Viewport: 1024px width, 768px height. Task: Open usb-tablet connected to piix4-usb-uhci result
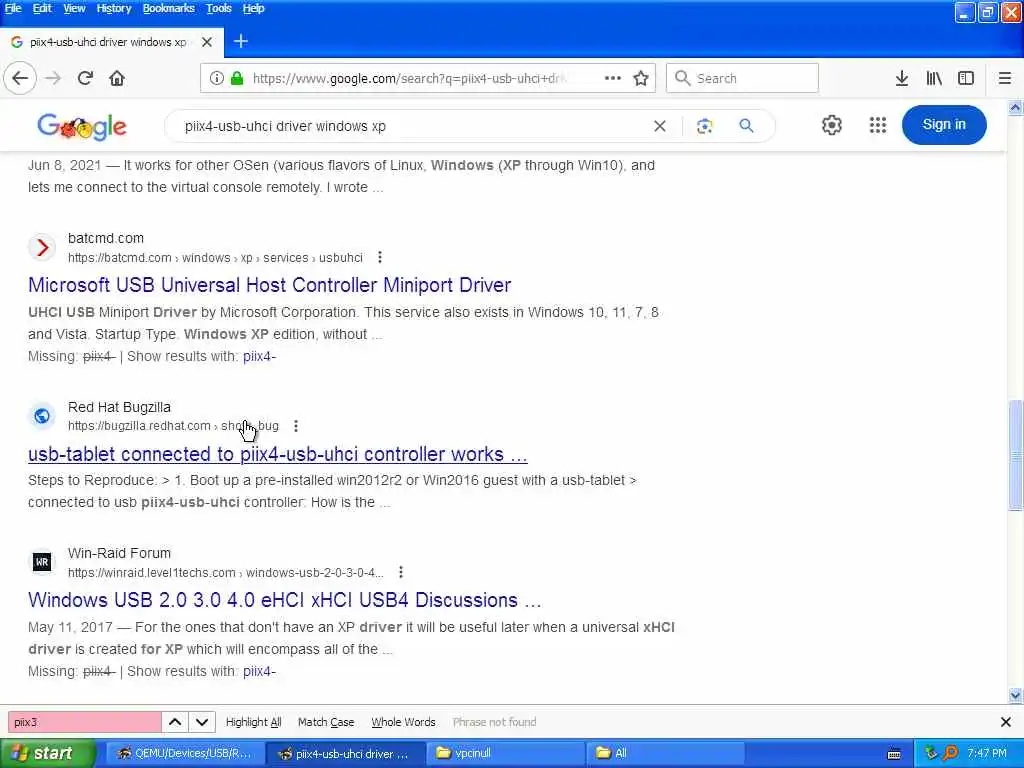click(278, 454)
